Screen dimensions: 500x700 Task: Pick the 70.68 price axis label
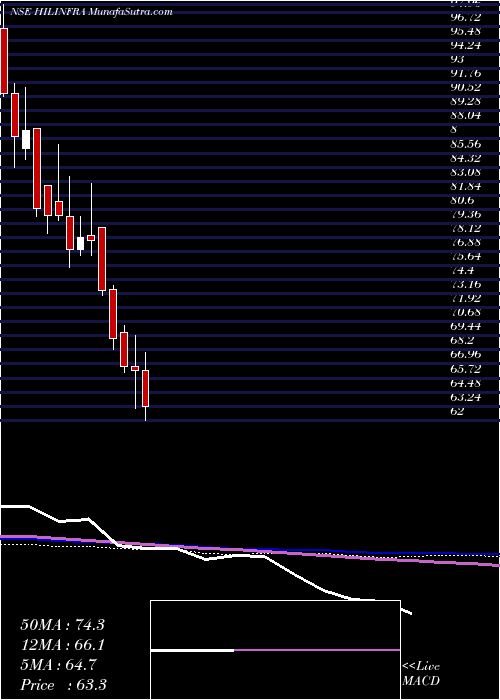pos(466,312)
